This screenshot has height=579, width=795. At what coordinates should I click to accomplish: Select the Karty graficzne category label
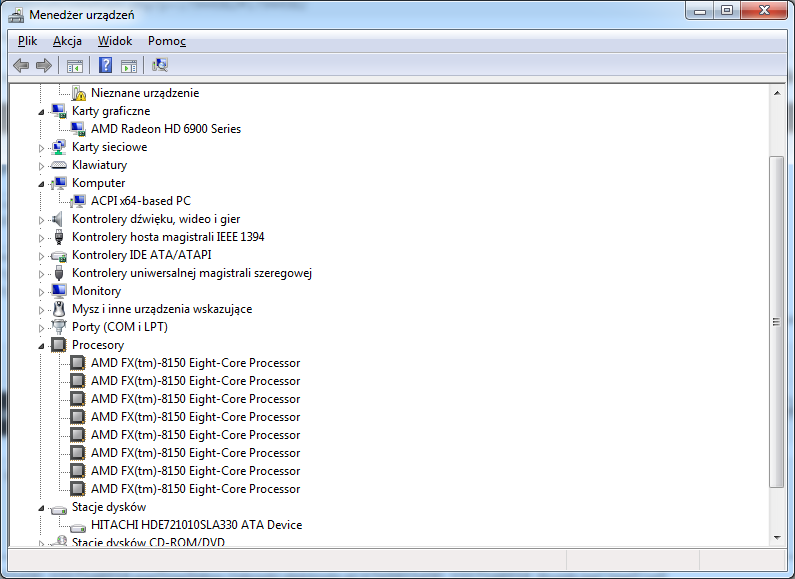tap(111, 111)
